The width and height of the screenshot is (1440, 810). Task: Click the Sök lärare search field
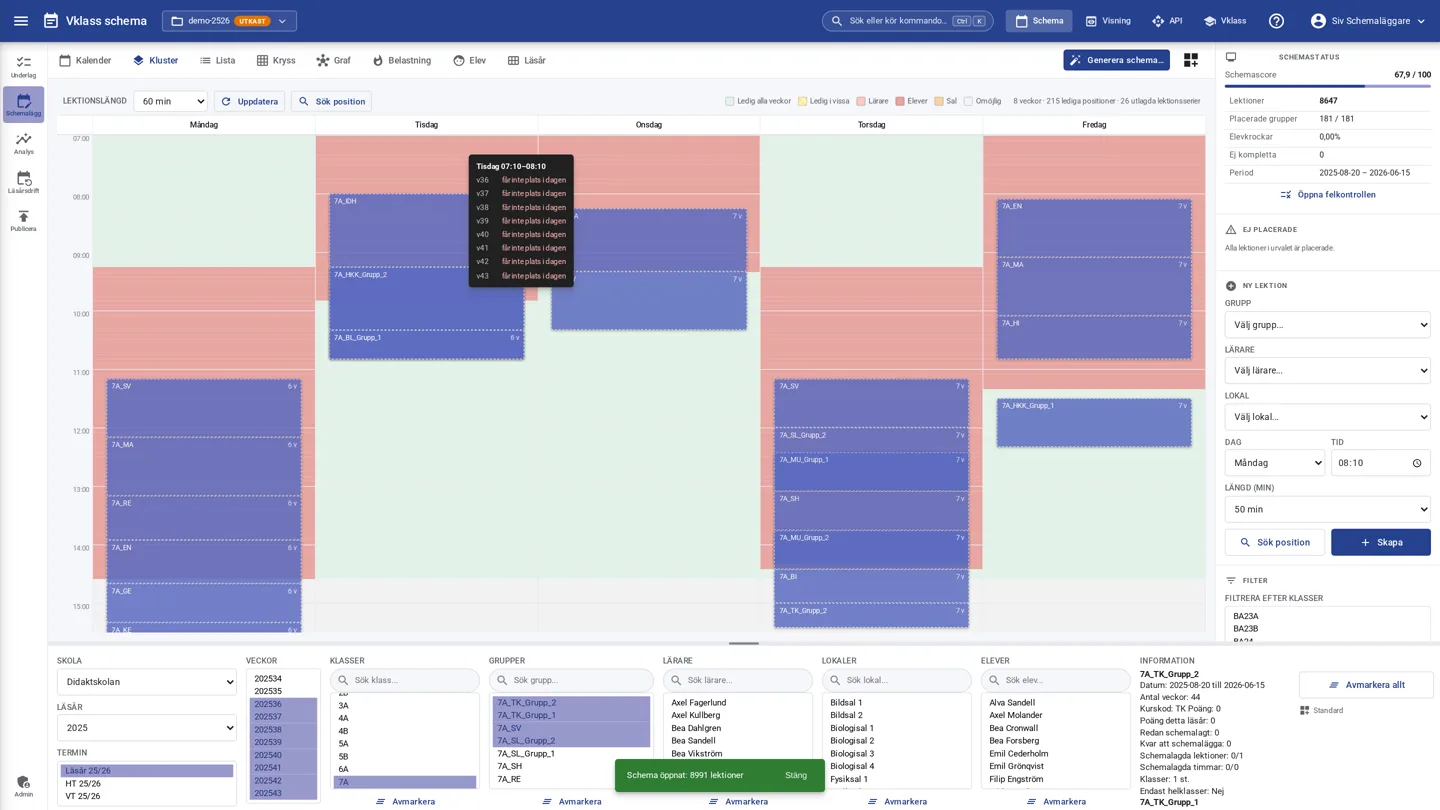click(737, 680)
